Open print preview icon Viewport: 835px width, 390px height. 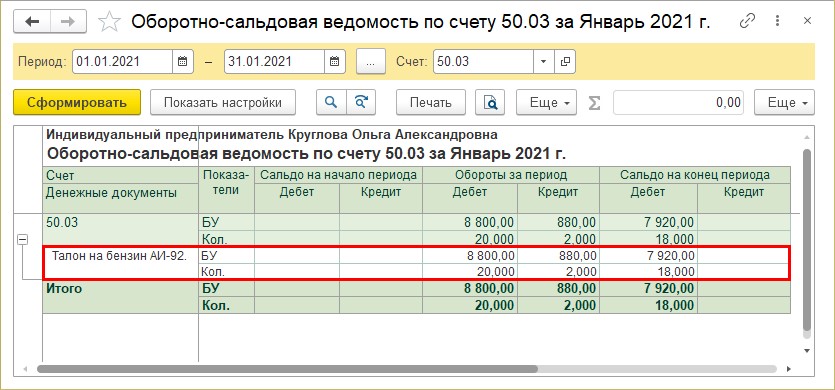tap(490, 102)
